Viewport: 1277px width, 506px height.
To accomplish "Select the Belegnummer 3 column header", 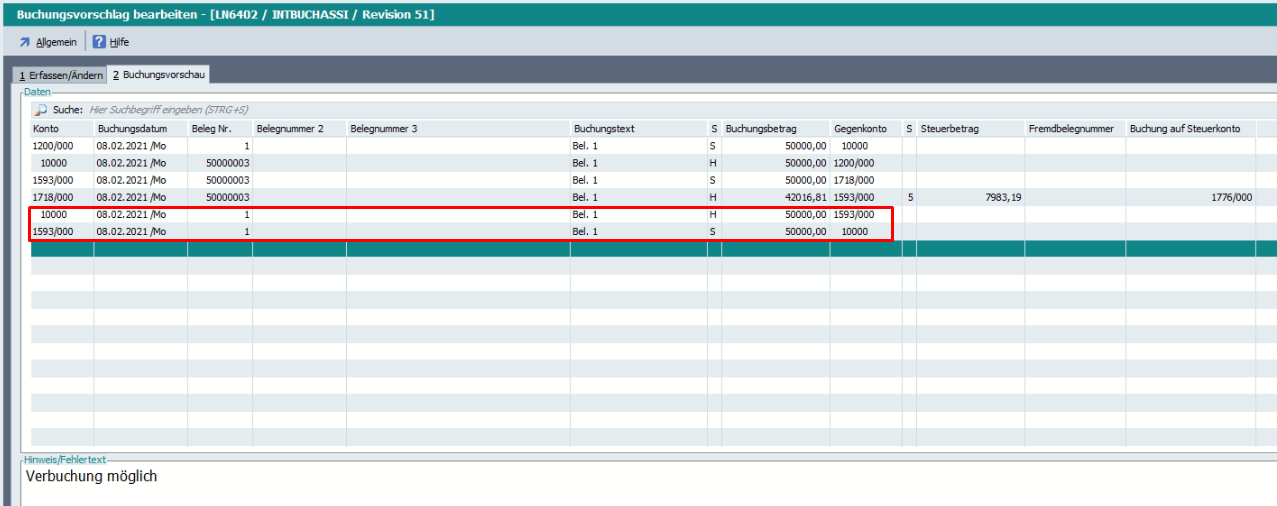I will [x=383, y=129].
